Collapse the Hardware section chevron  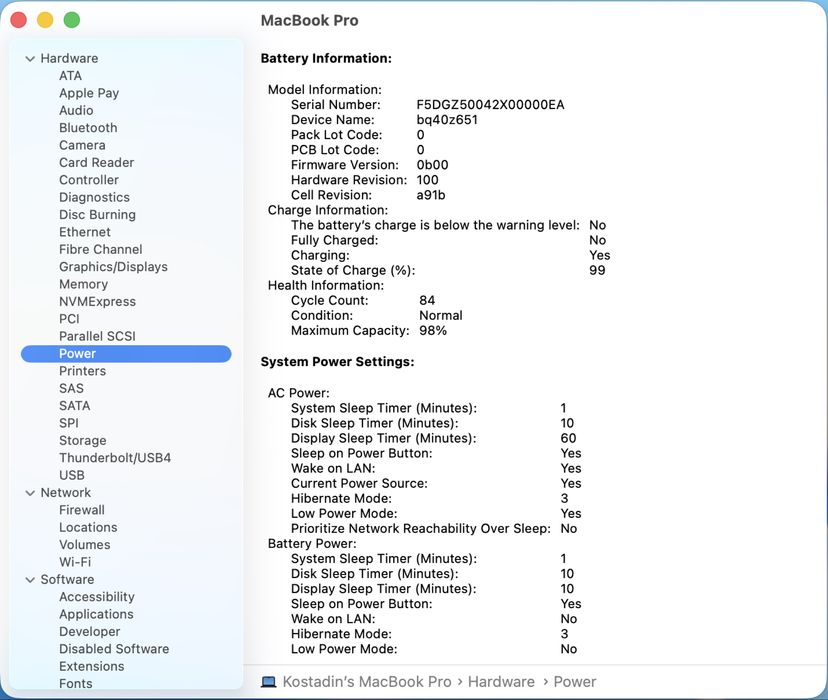(30, 59)
